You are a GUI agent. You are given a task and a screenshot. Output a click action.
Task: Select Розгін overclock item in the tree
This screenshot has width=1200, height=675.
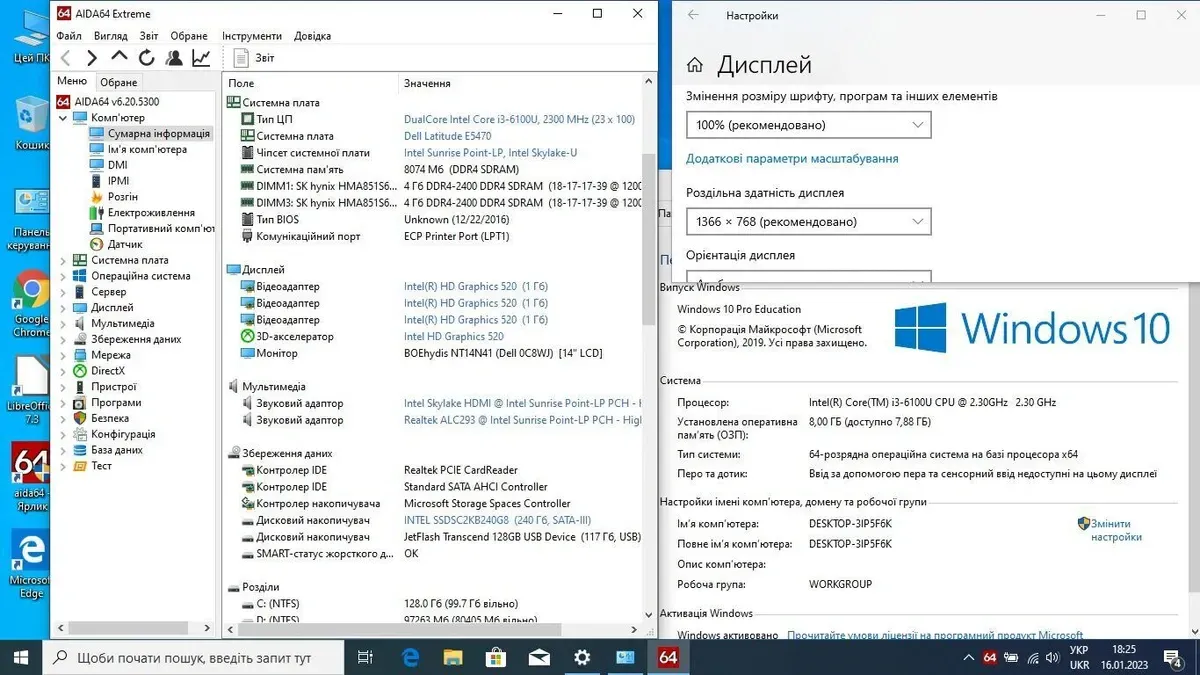point(122,197)
